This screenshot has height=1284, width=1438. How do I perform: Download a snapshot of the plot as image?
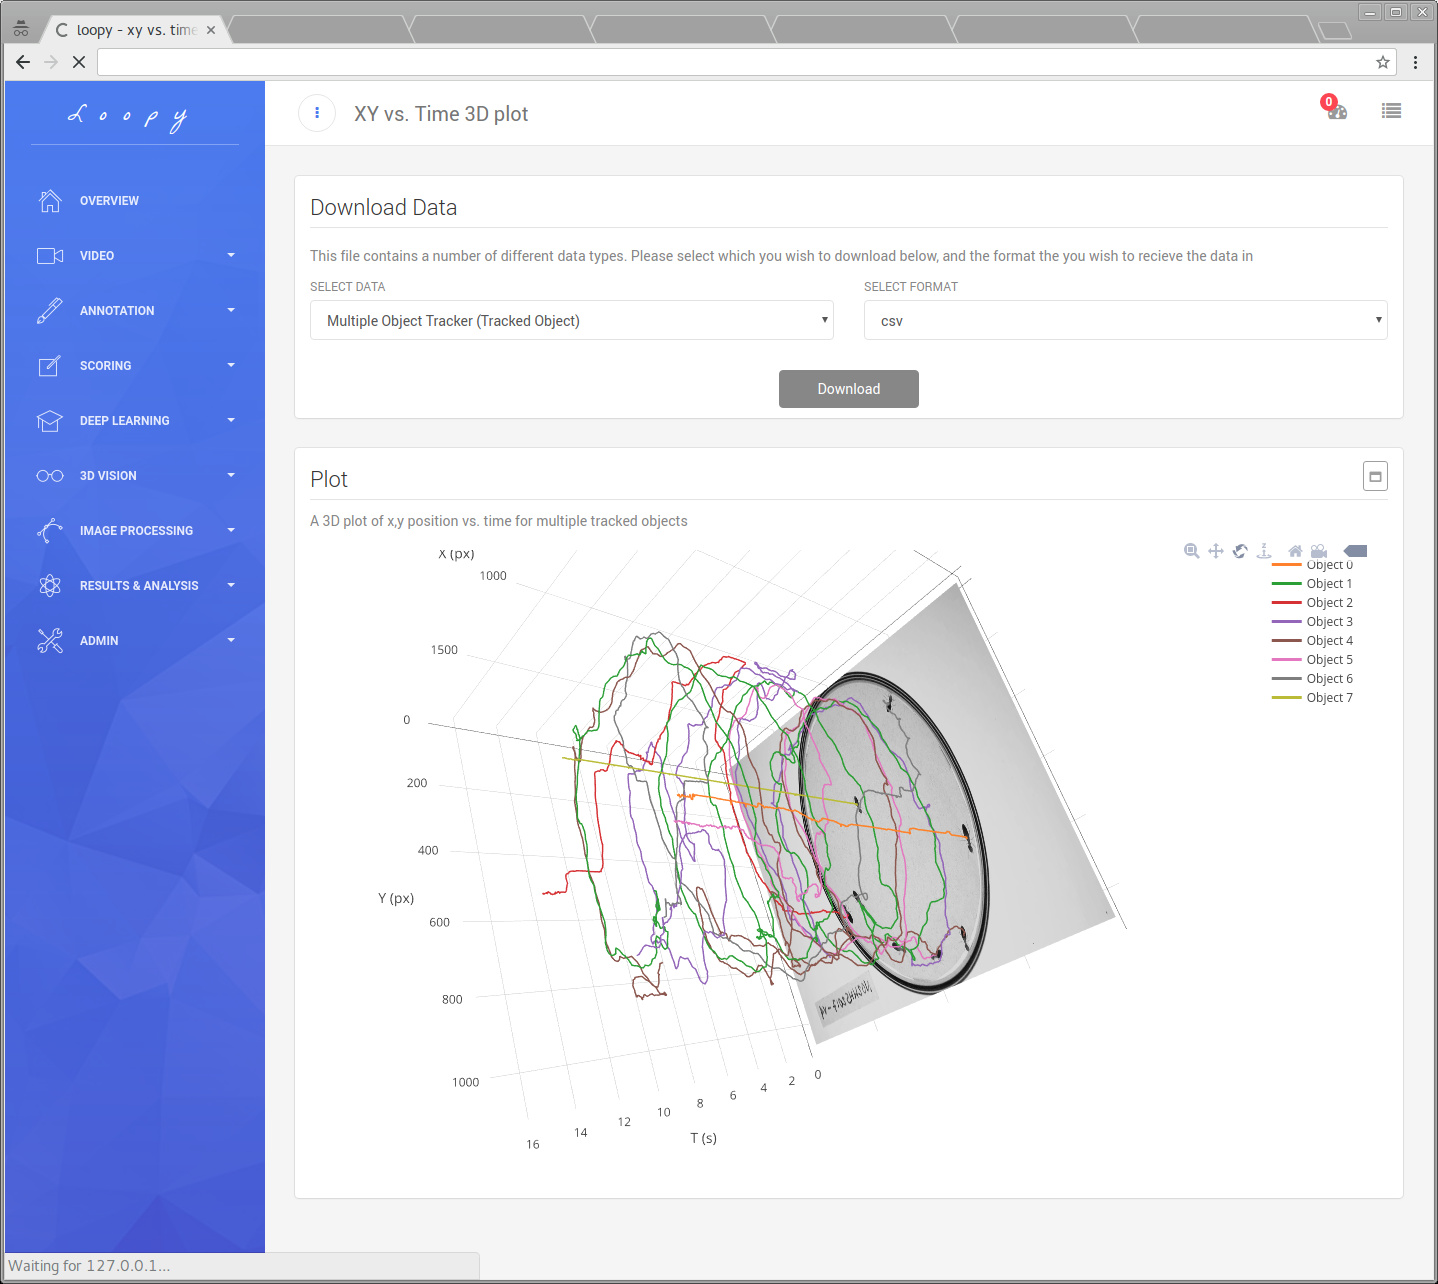pos(1319,551)
